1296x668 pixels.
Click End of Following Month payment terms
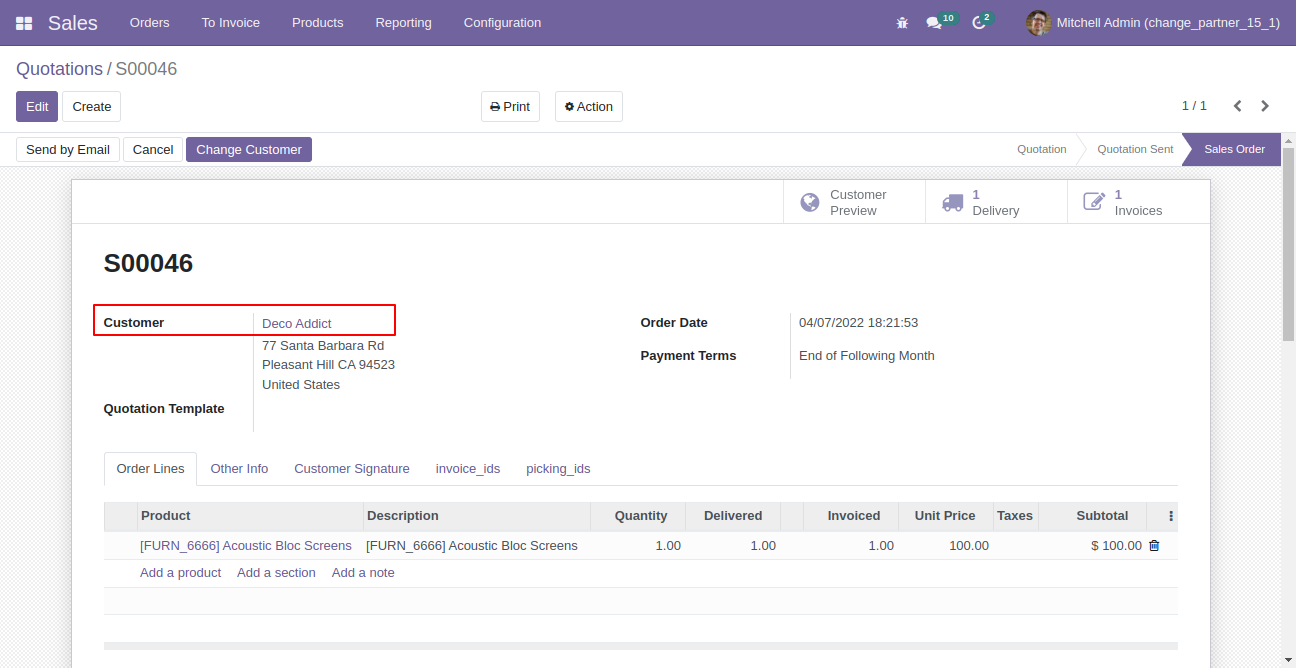pos(867,356)
